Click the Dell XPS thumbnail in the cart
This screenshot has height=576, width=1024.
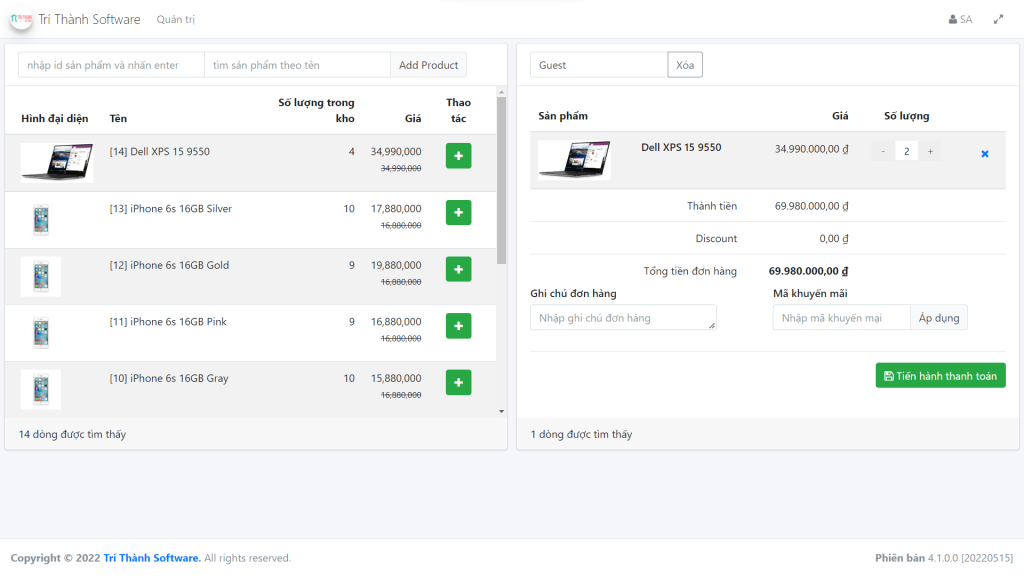click(574, 159)
